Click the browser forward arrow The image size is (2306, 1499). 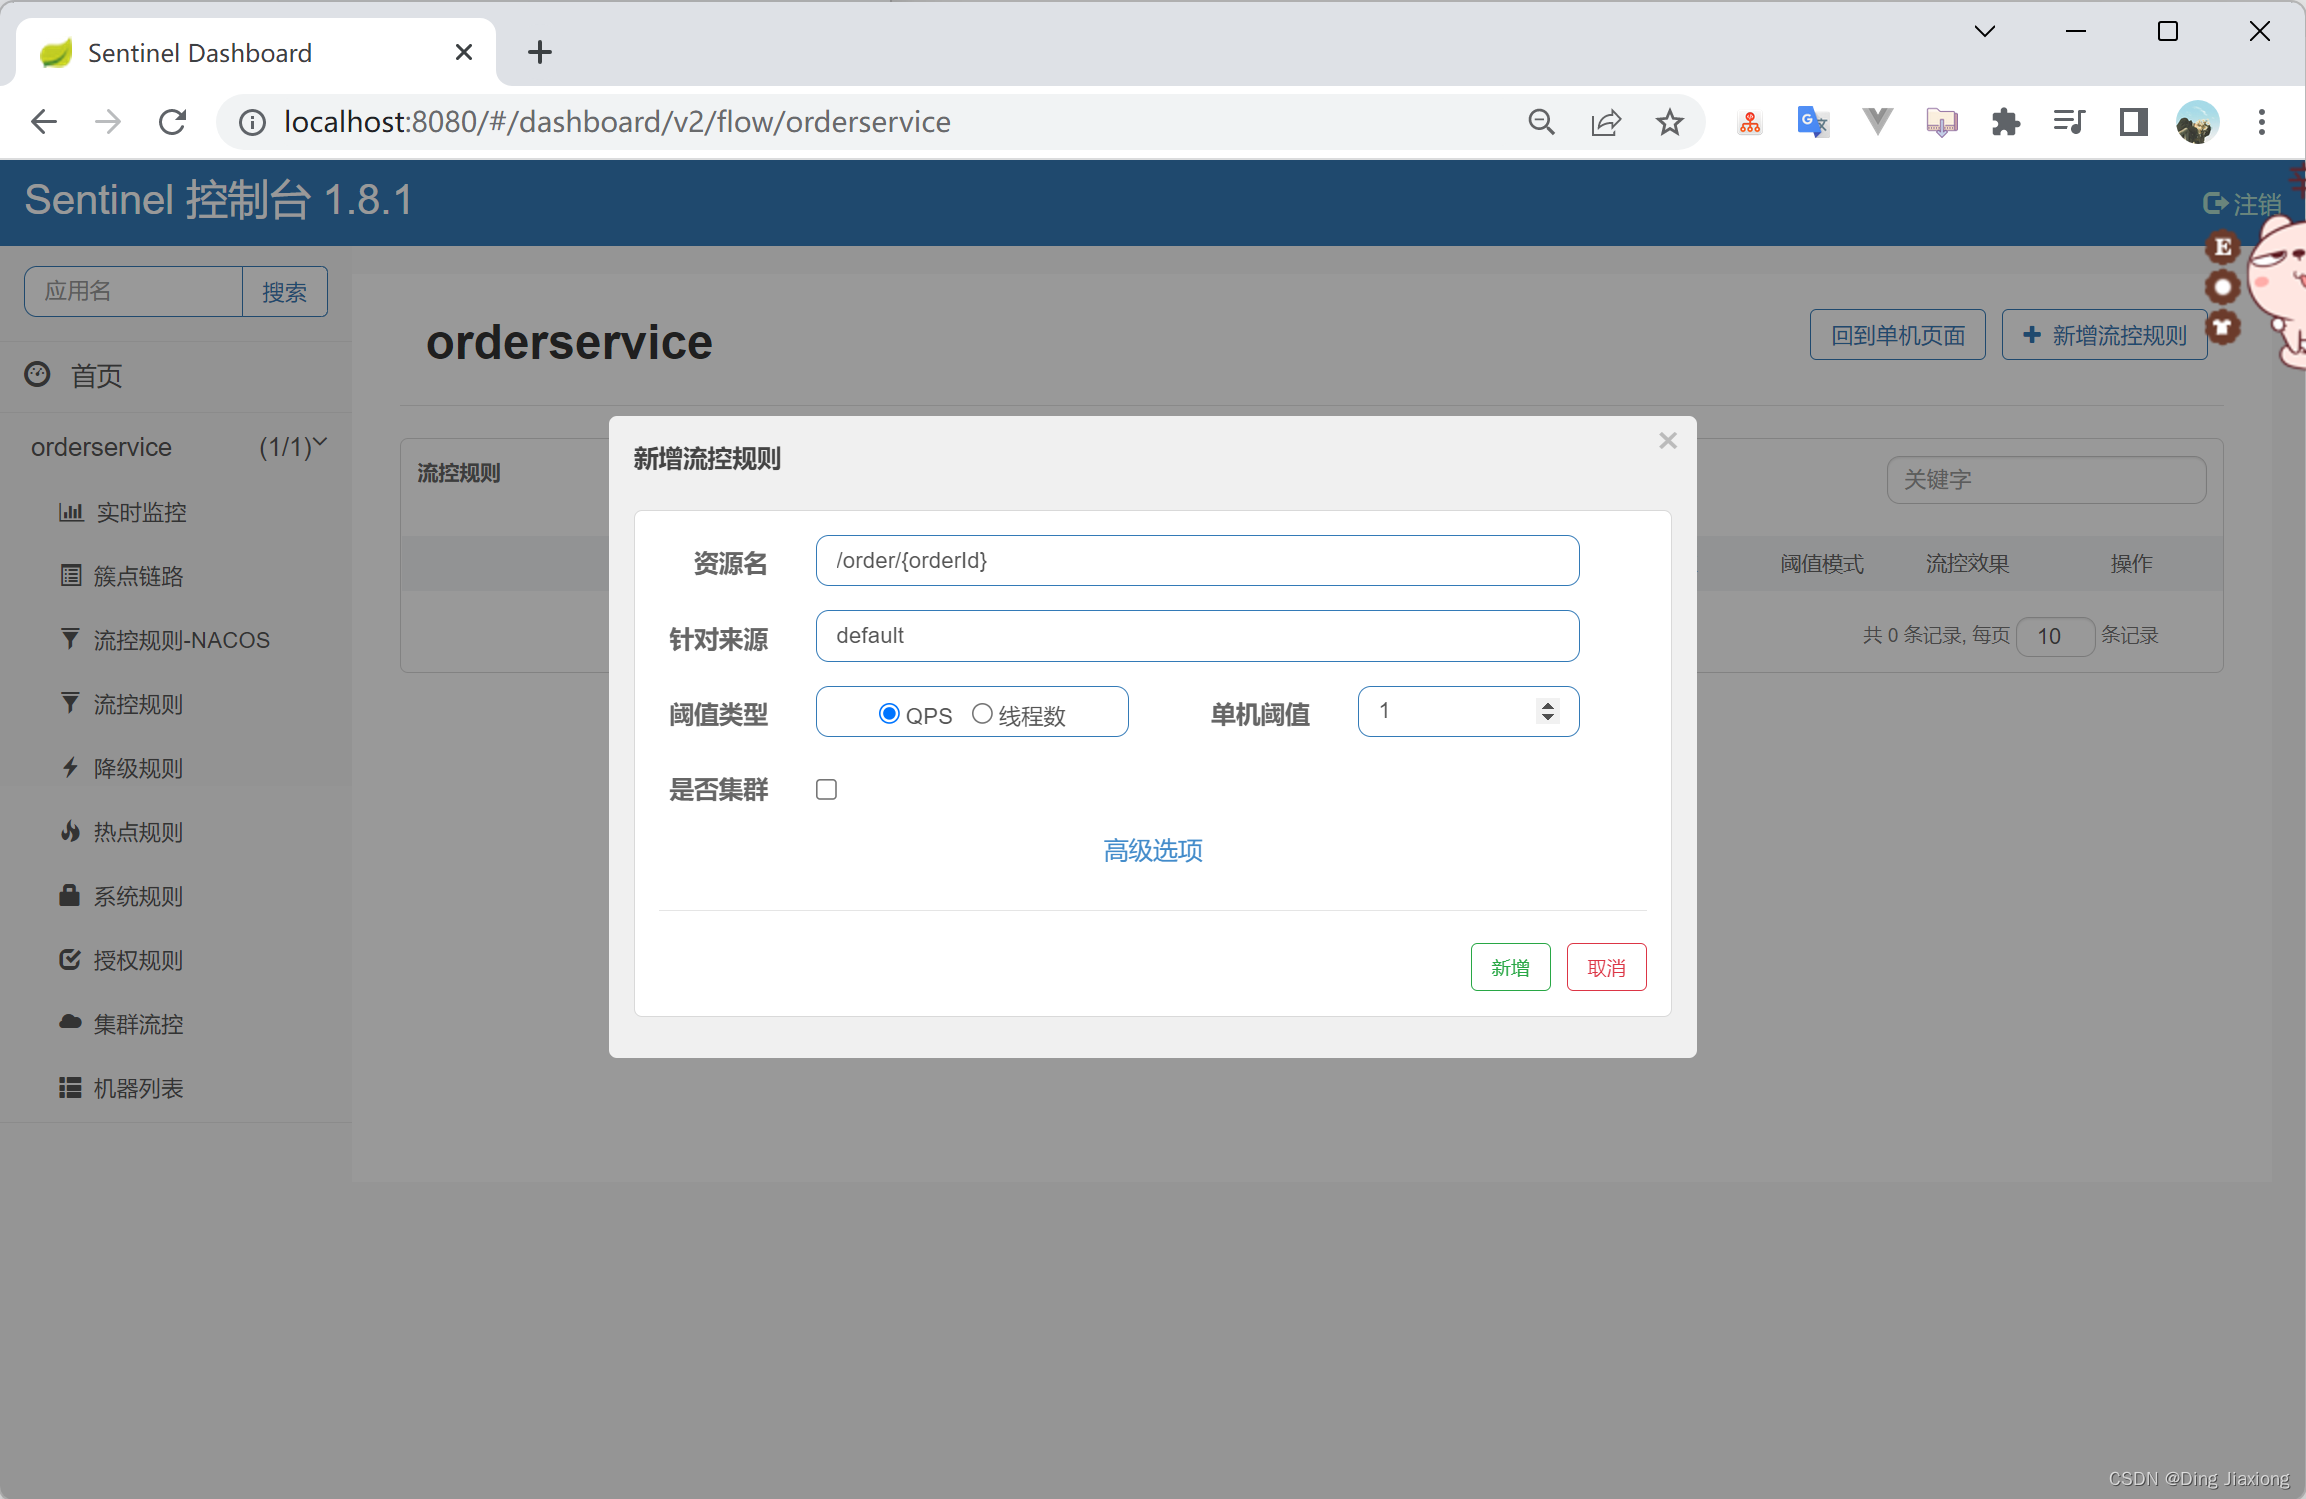coord(108,122)
